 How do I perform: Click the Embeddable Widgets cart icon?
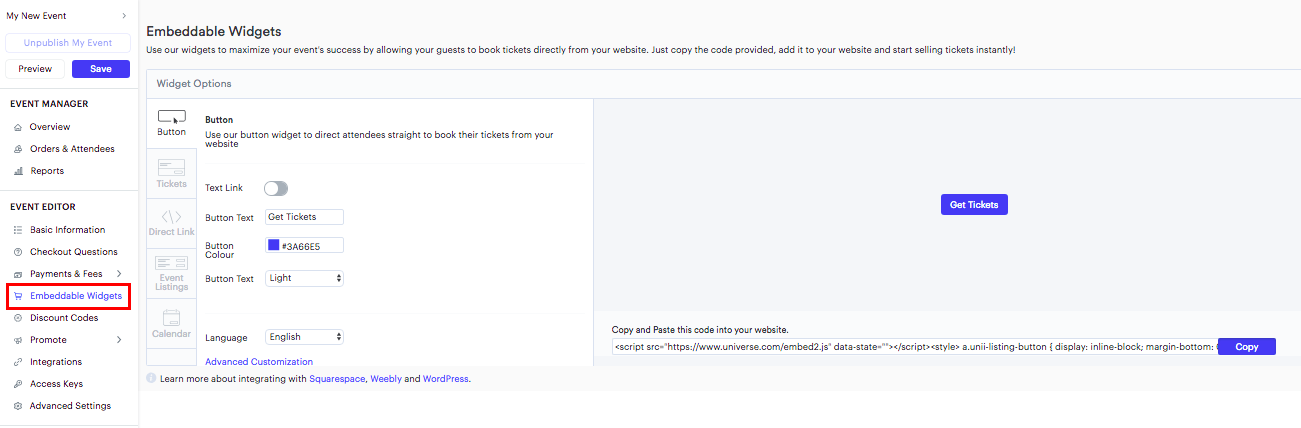tap(17, 296)
